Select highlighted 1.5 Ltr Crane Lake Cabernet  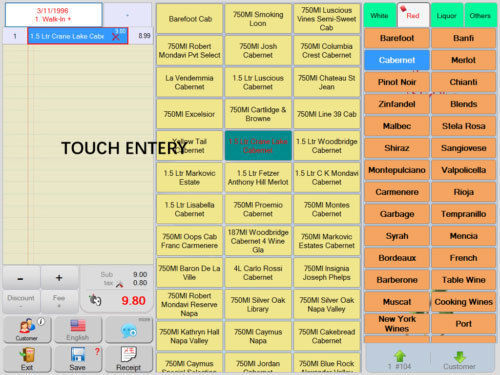pyautogui.click(x=258, y=146)
